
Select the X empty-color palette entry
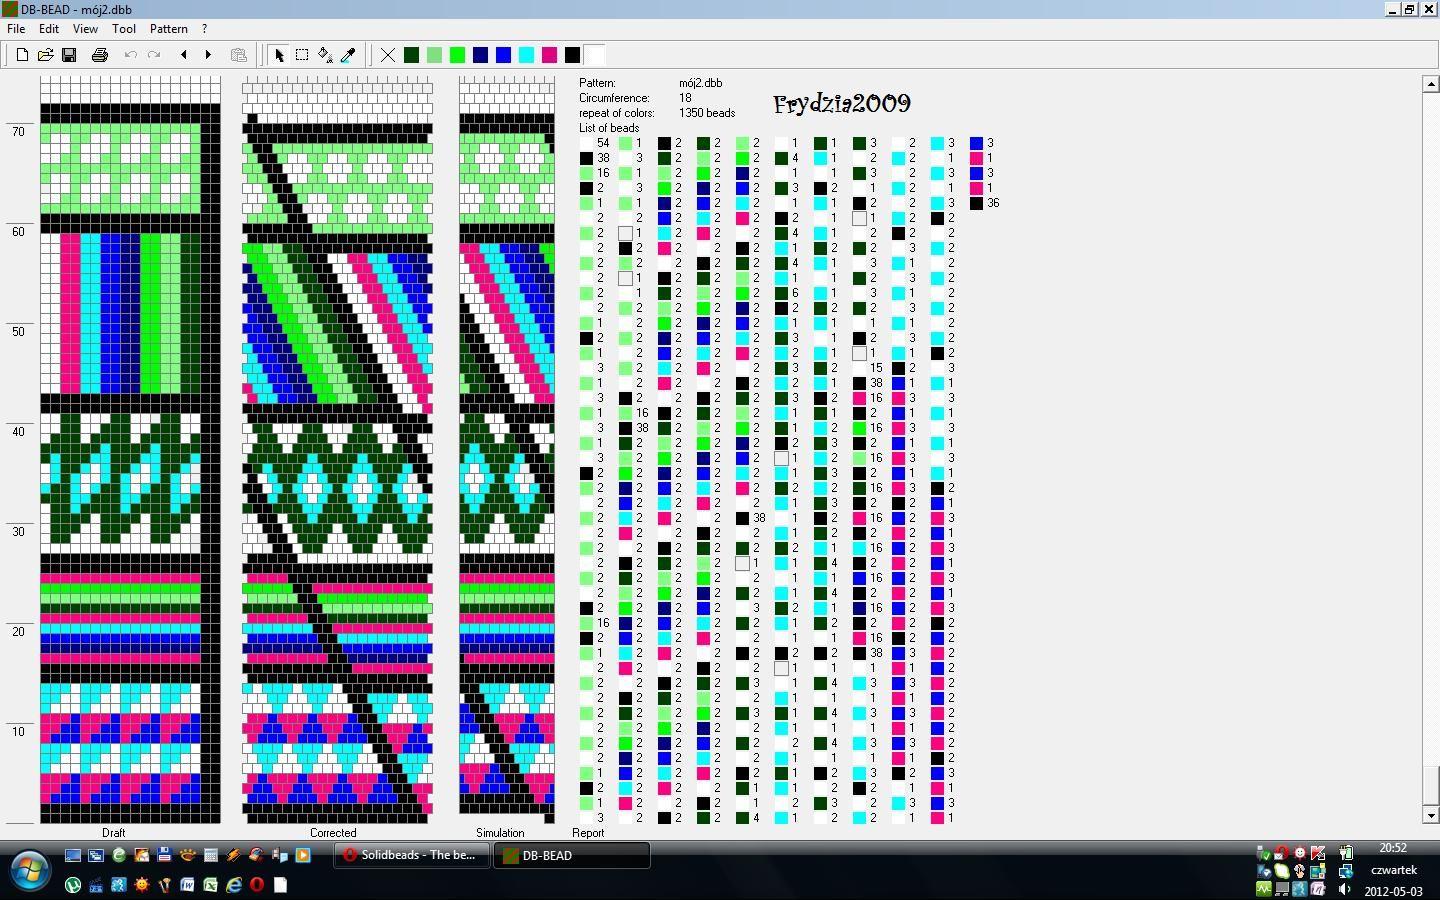pos(388,55)
